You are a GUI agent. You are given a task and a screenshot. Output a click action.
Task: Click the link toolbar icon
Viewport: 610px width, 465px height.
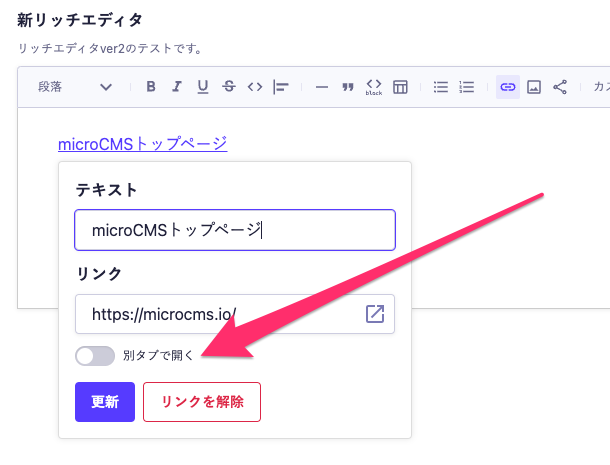click(508, 87)
